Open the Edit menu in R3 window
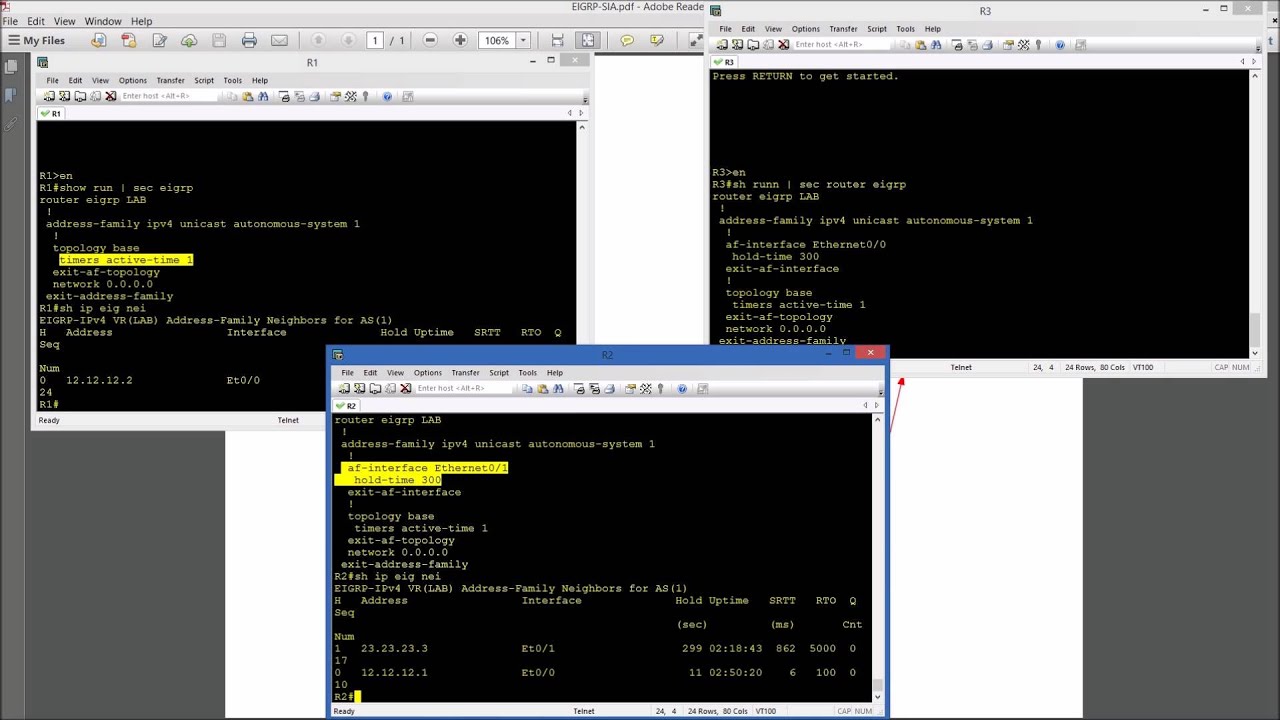 click(748, 29)
